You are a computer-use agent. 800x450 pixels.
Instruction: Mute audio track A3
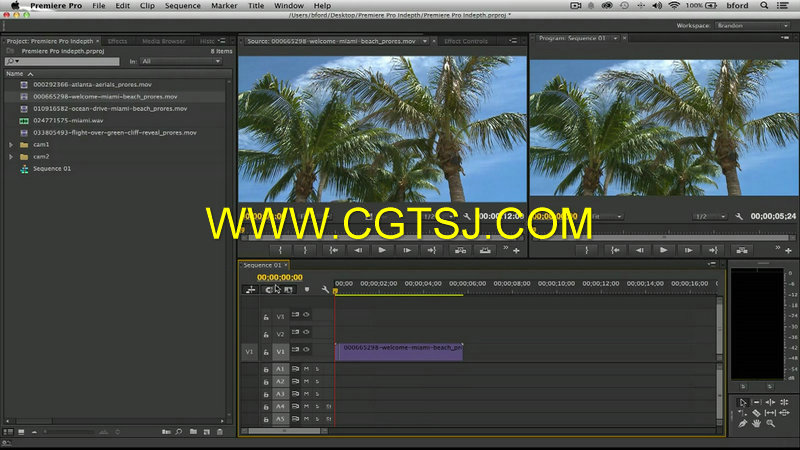(x=307, y=394)
